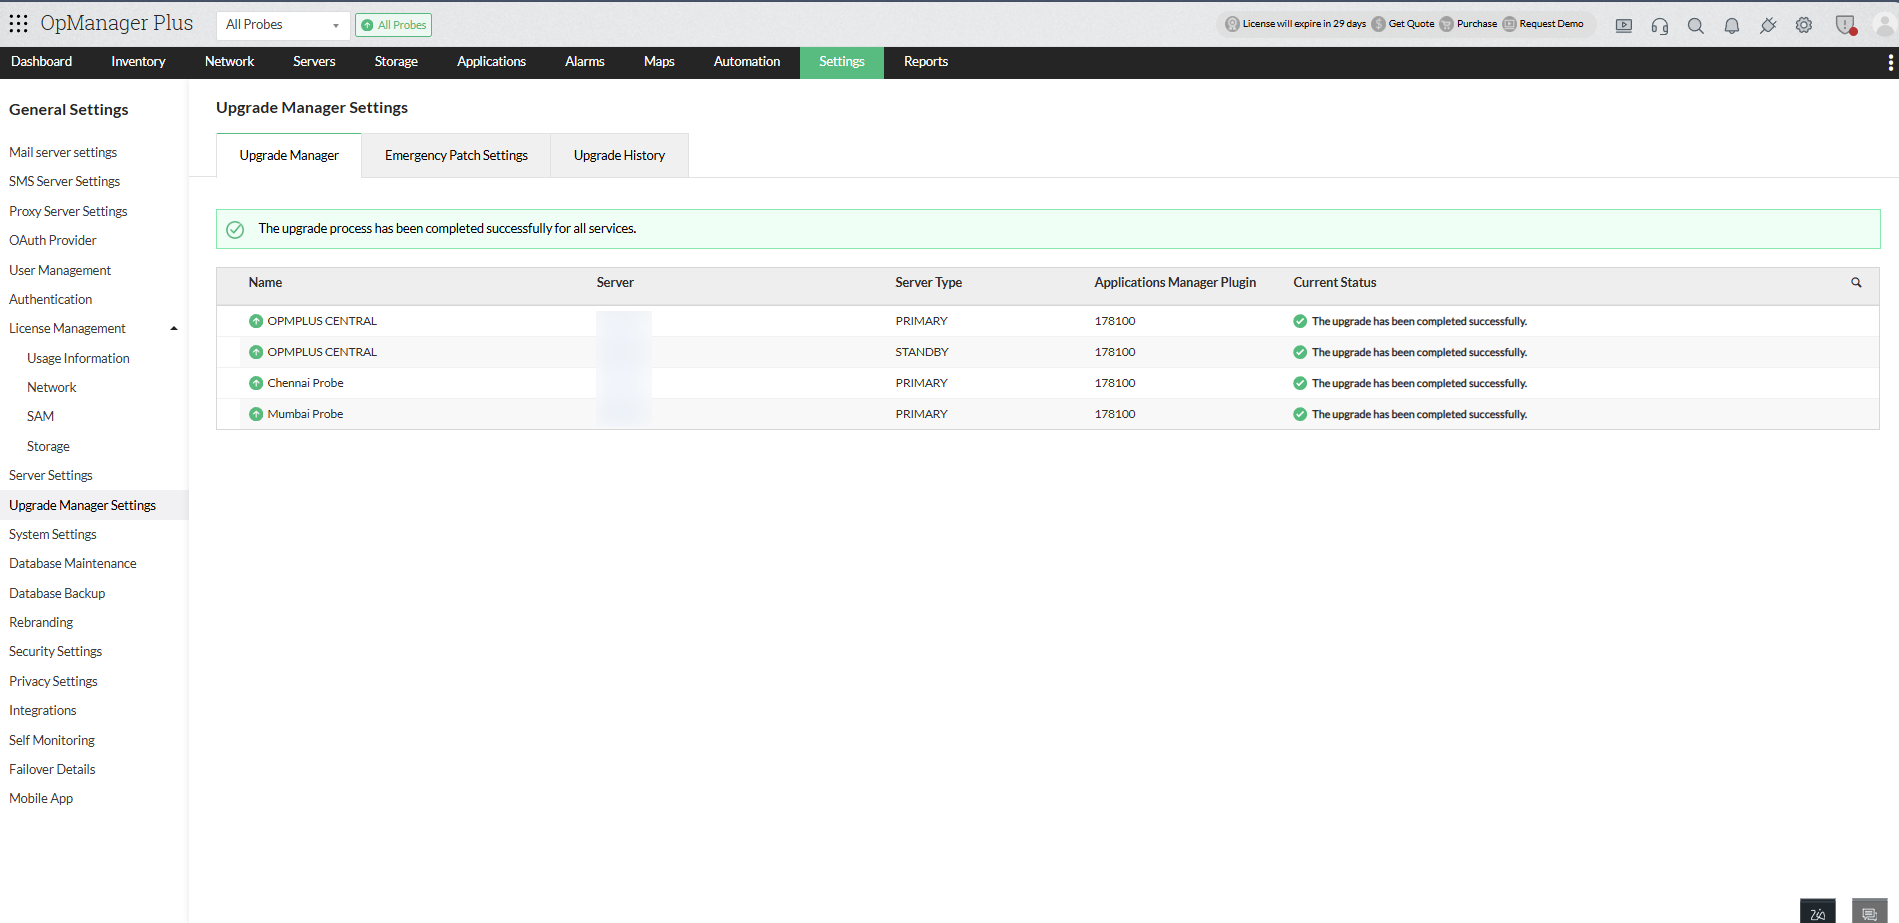Open the app launcher grid icon

pyautogui.click(x=18, y=23)
